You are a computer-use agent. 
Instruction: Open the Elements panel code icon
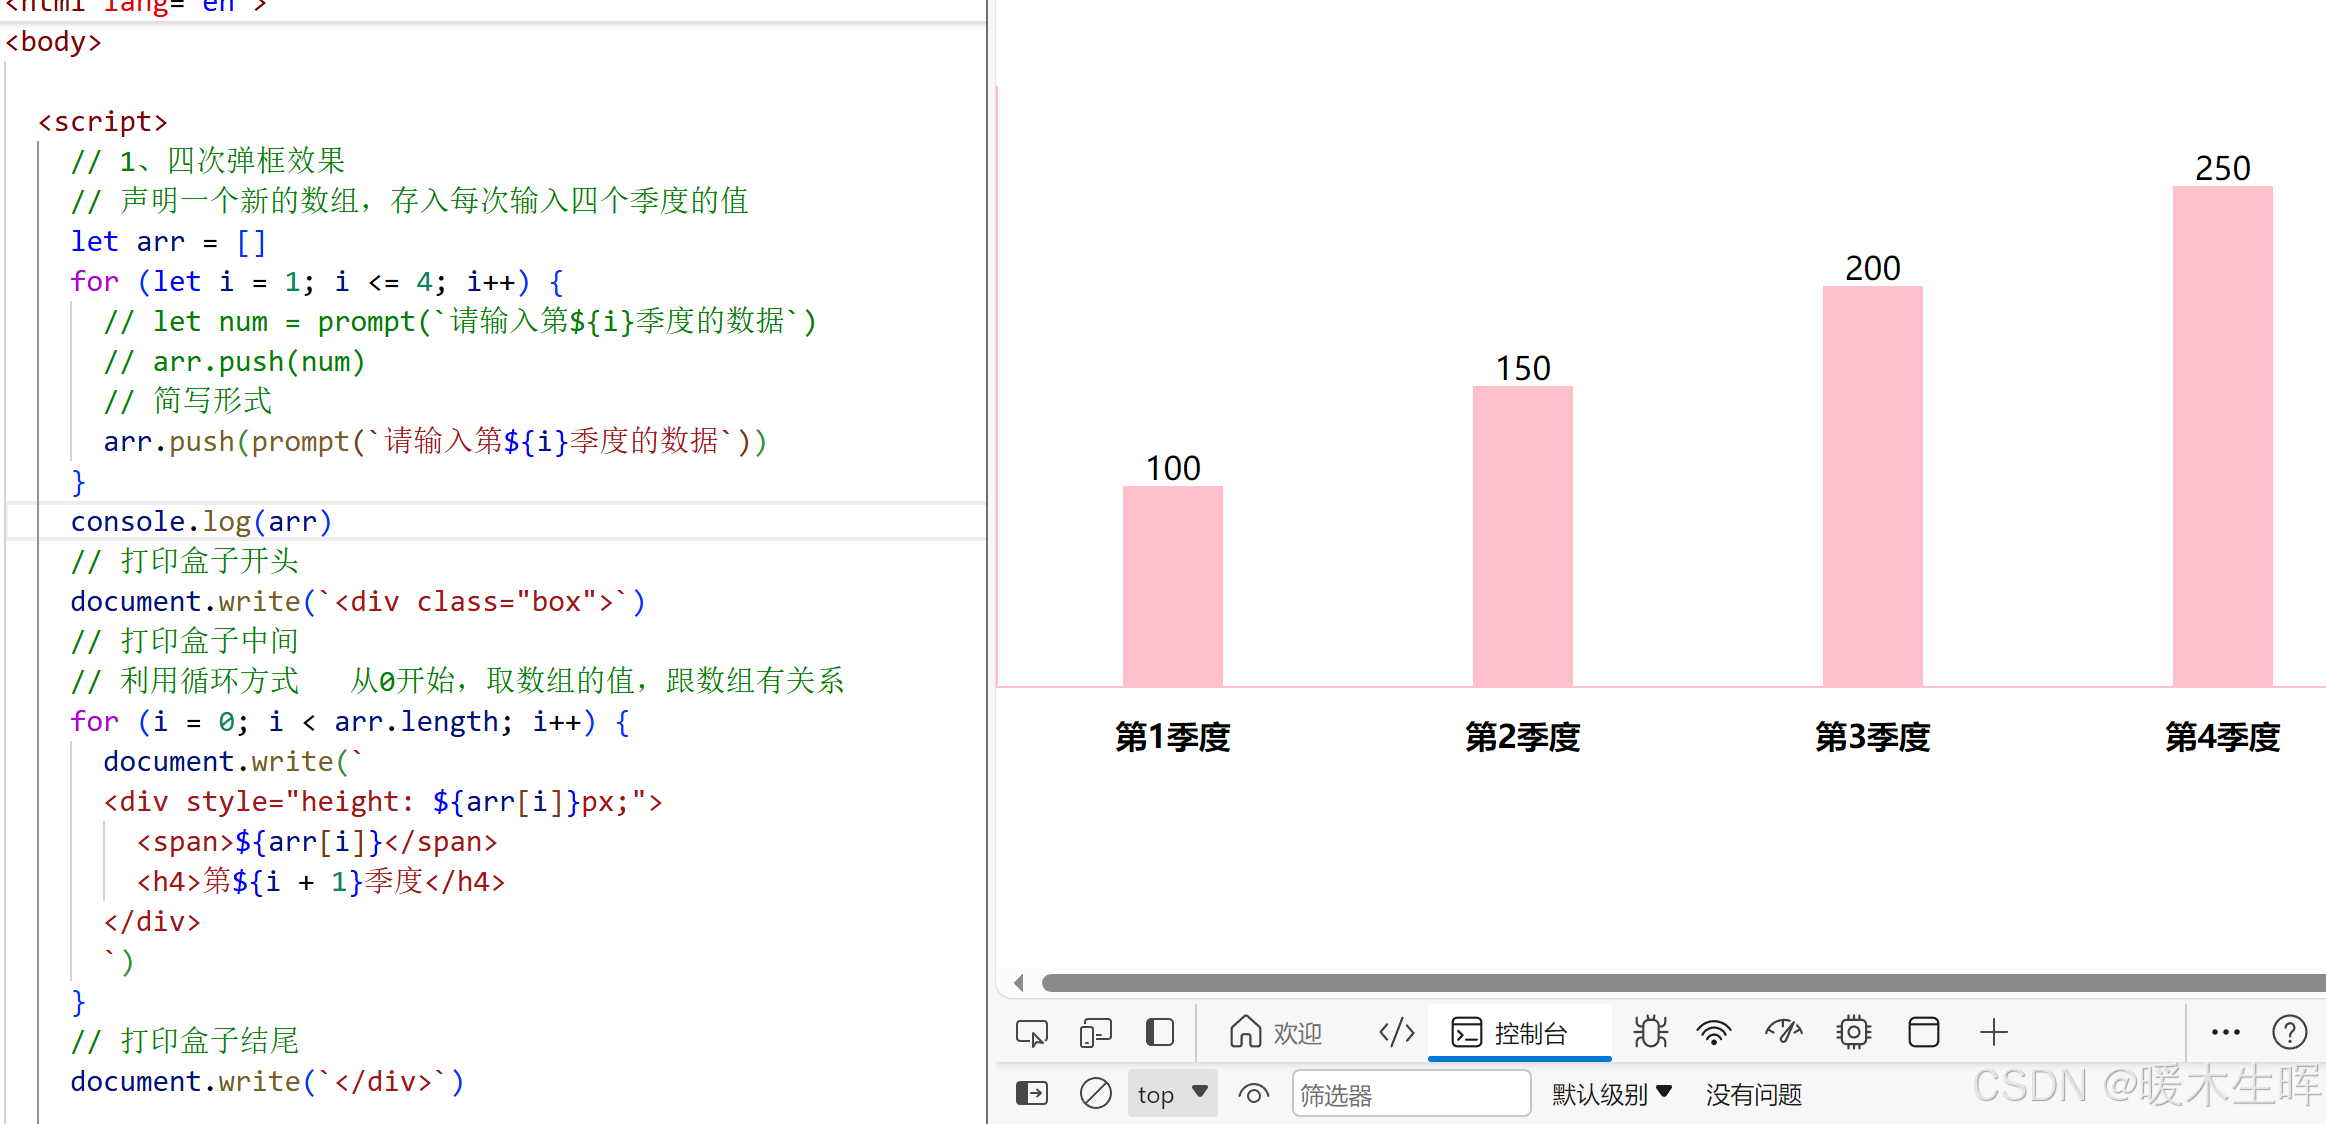click(1396, 1032)
